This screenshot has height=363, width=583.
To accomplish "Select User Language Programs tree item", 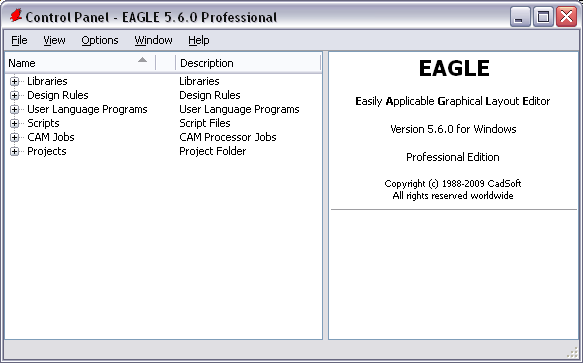I will point(87,109).
